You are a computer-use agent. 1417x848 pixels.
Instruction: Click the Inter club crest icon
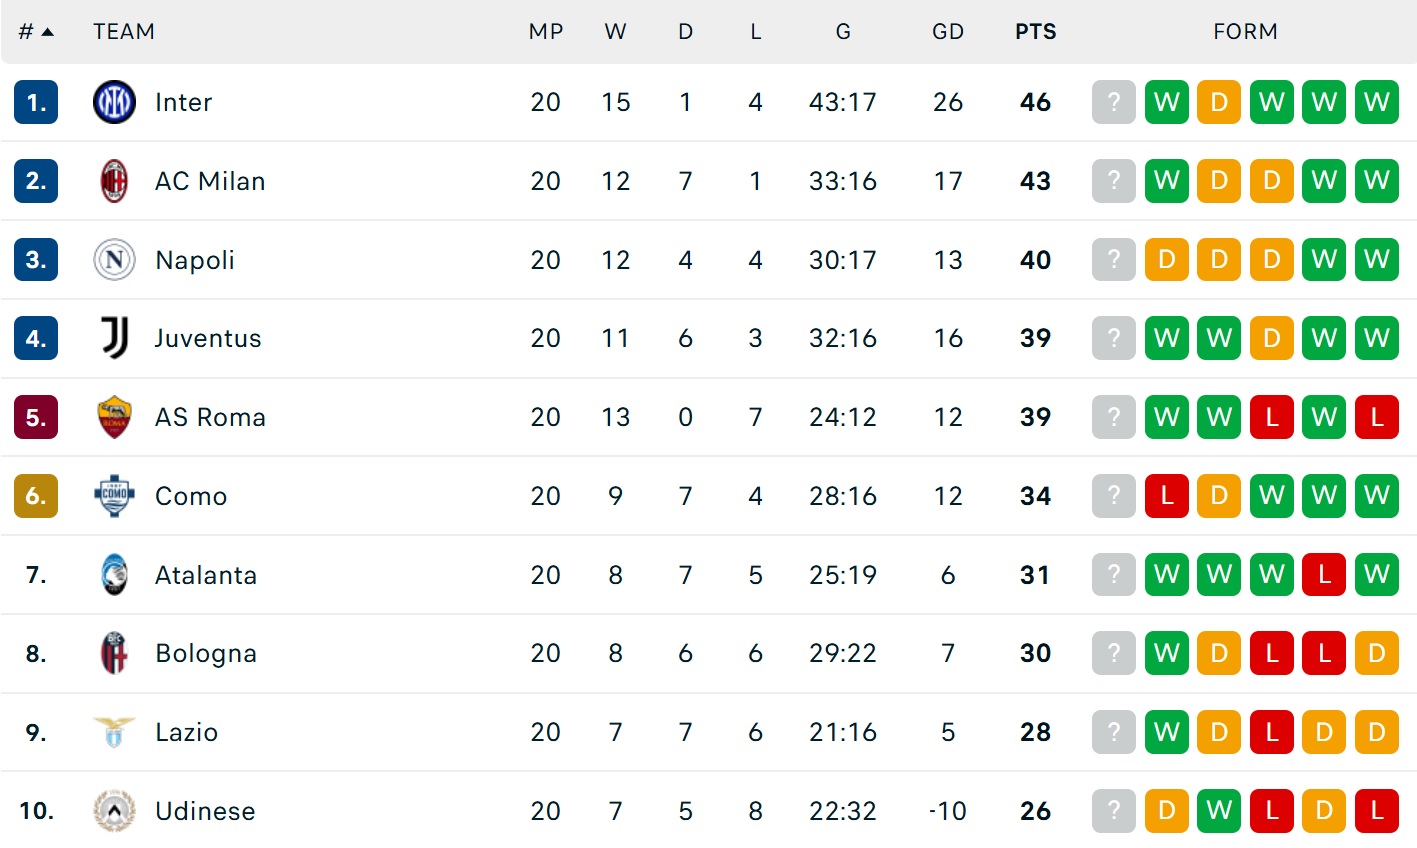pyautogui.click(x=114, y=102)
